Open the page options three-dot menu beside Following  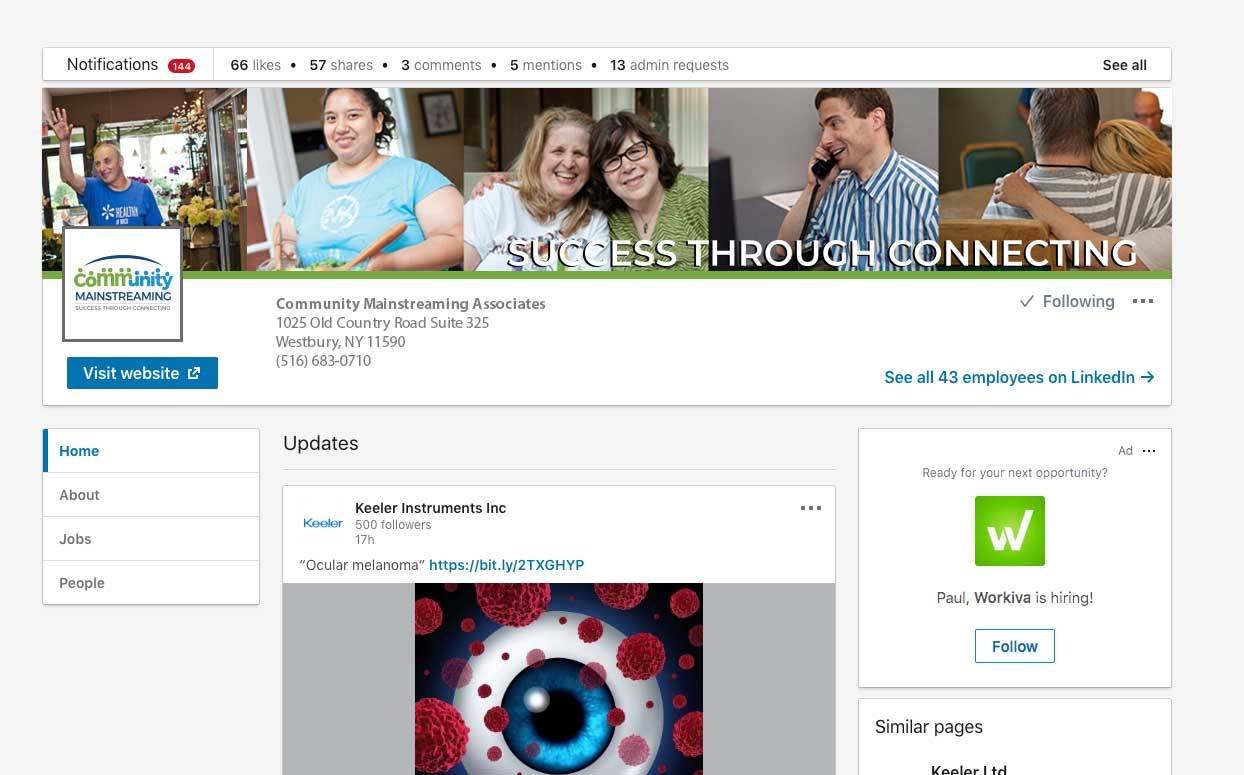(1143, 301)
